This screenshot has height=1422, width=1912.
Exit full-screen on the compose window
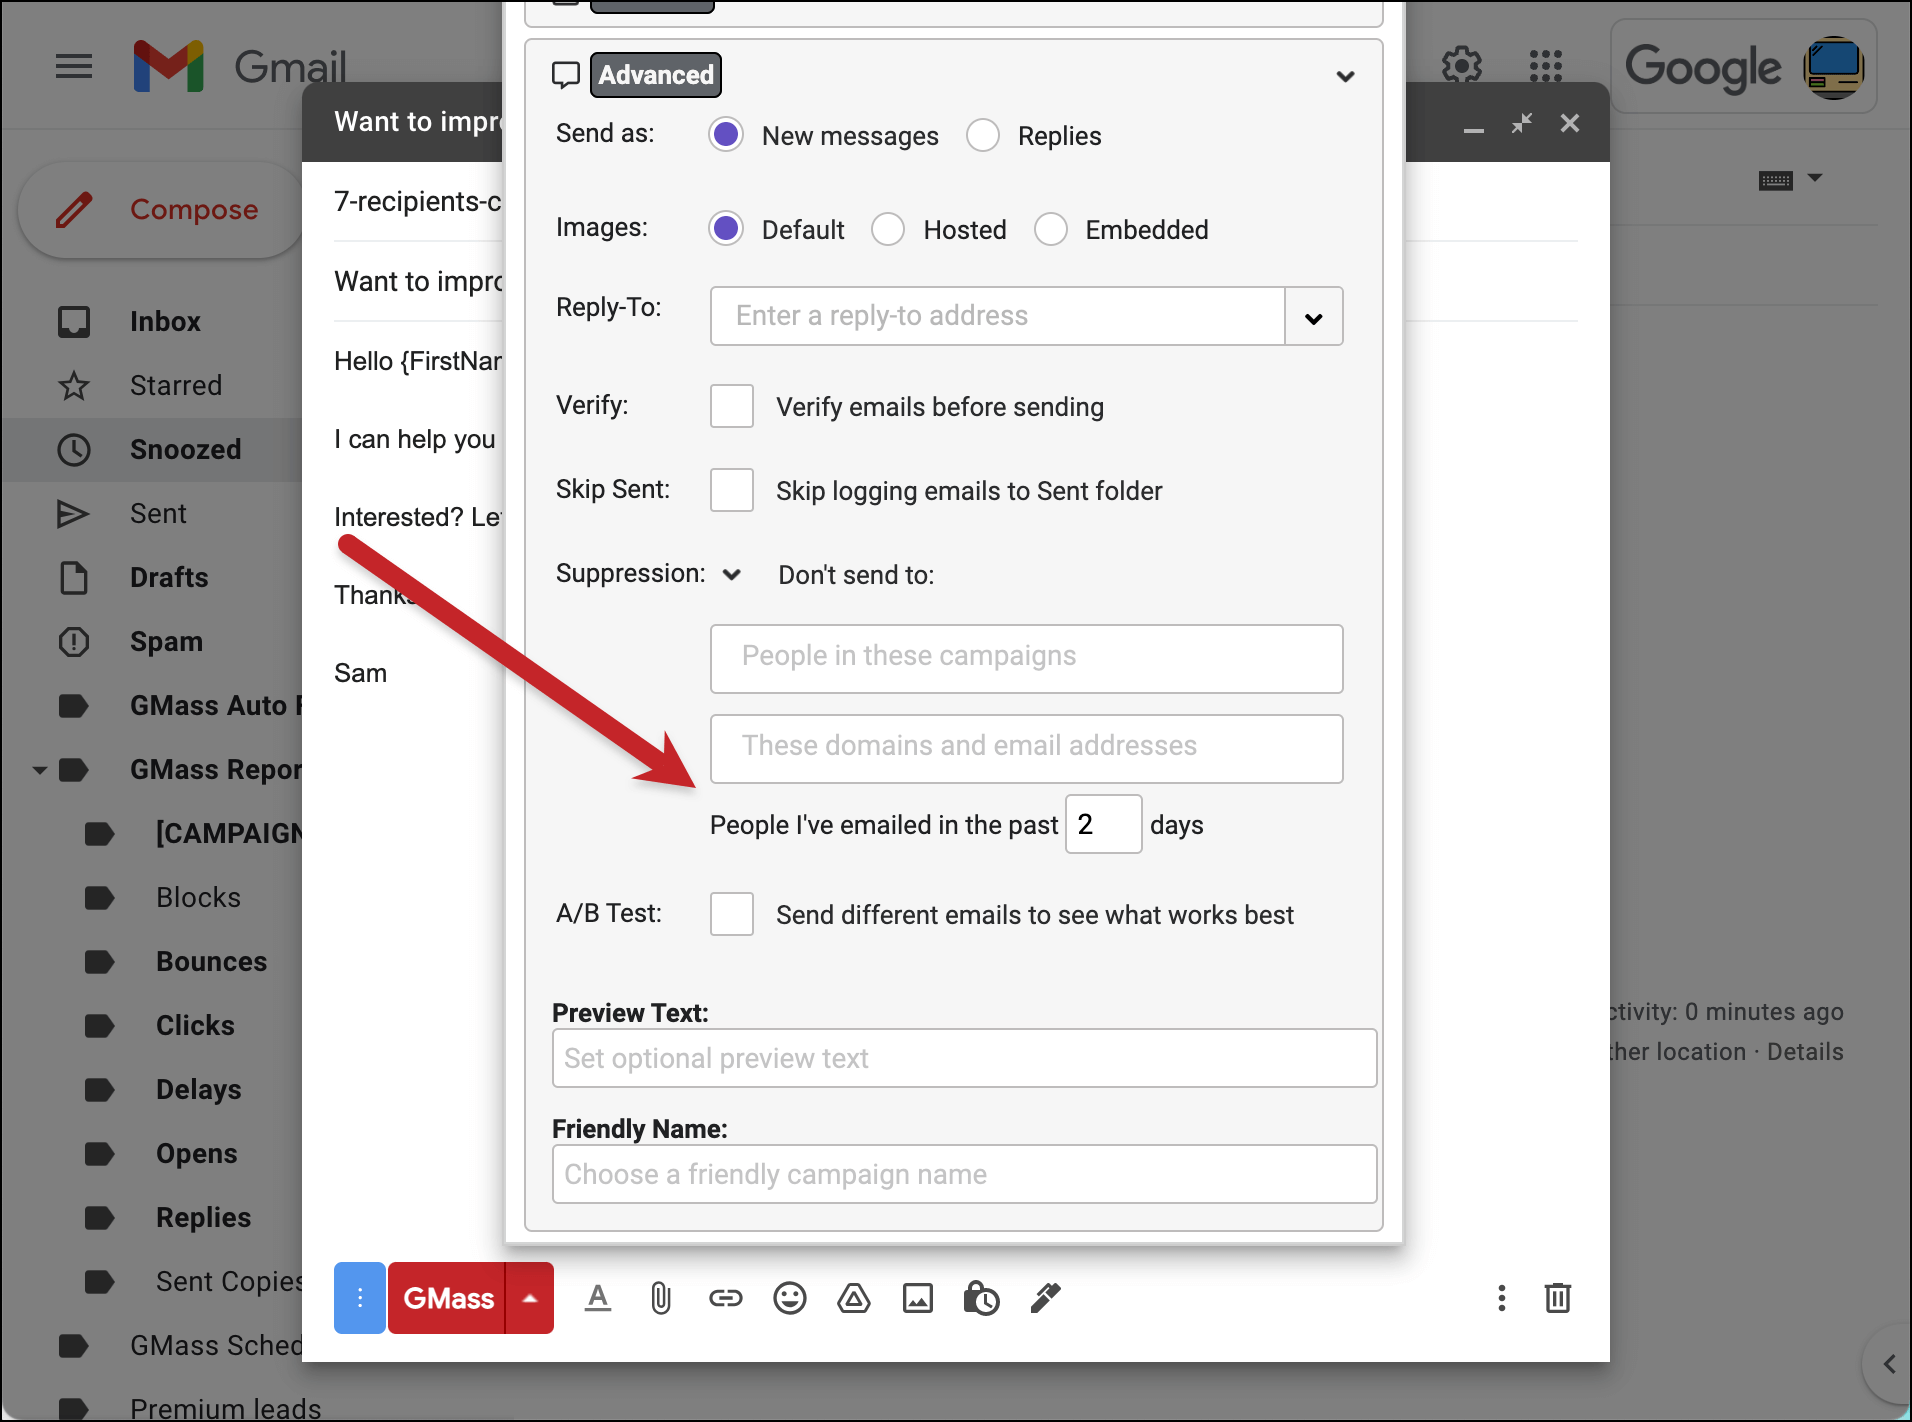(x=1522, y=123)
